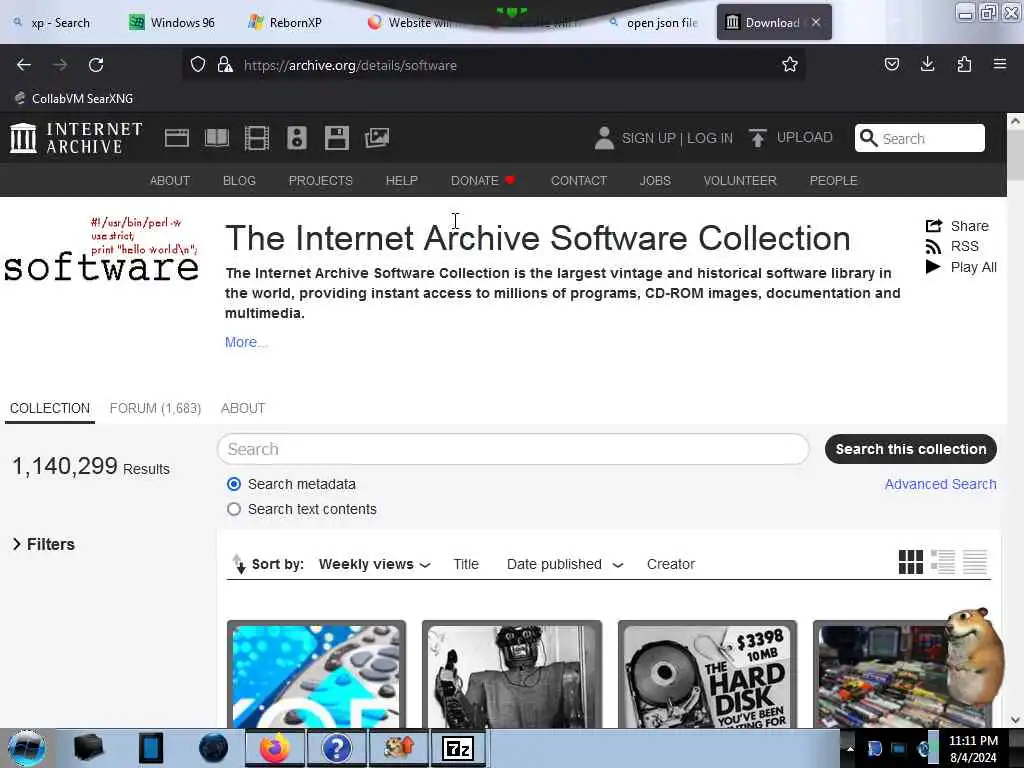
Task: Switch to extended list view
Action: tap(942, 562)
